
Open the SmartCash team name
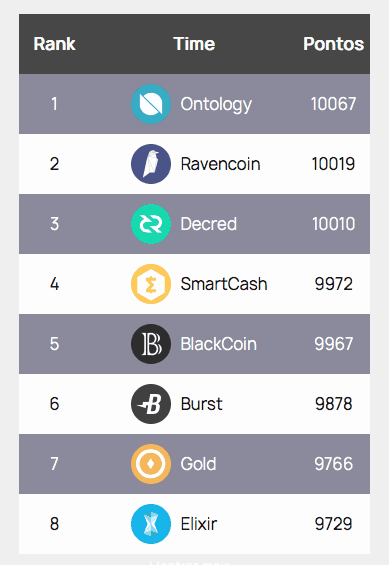[x=224, y=284]
